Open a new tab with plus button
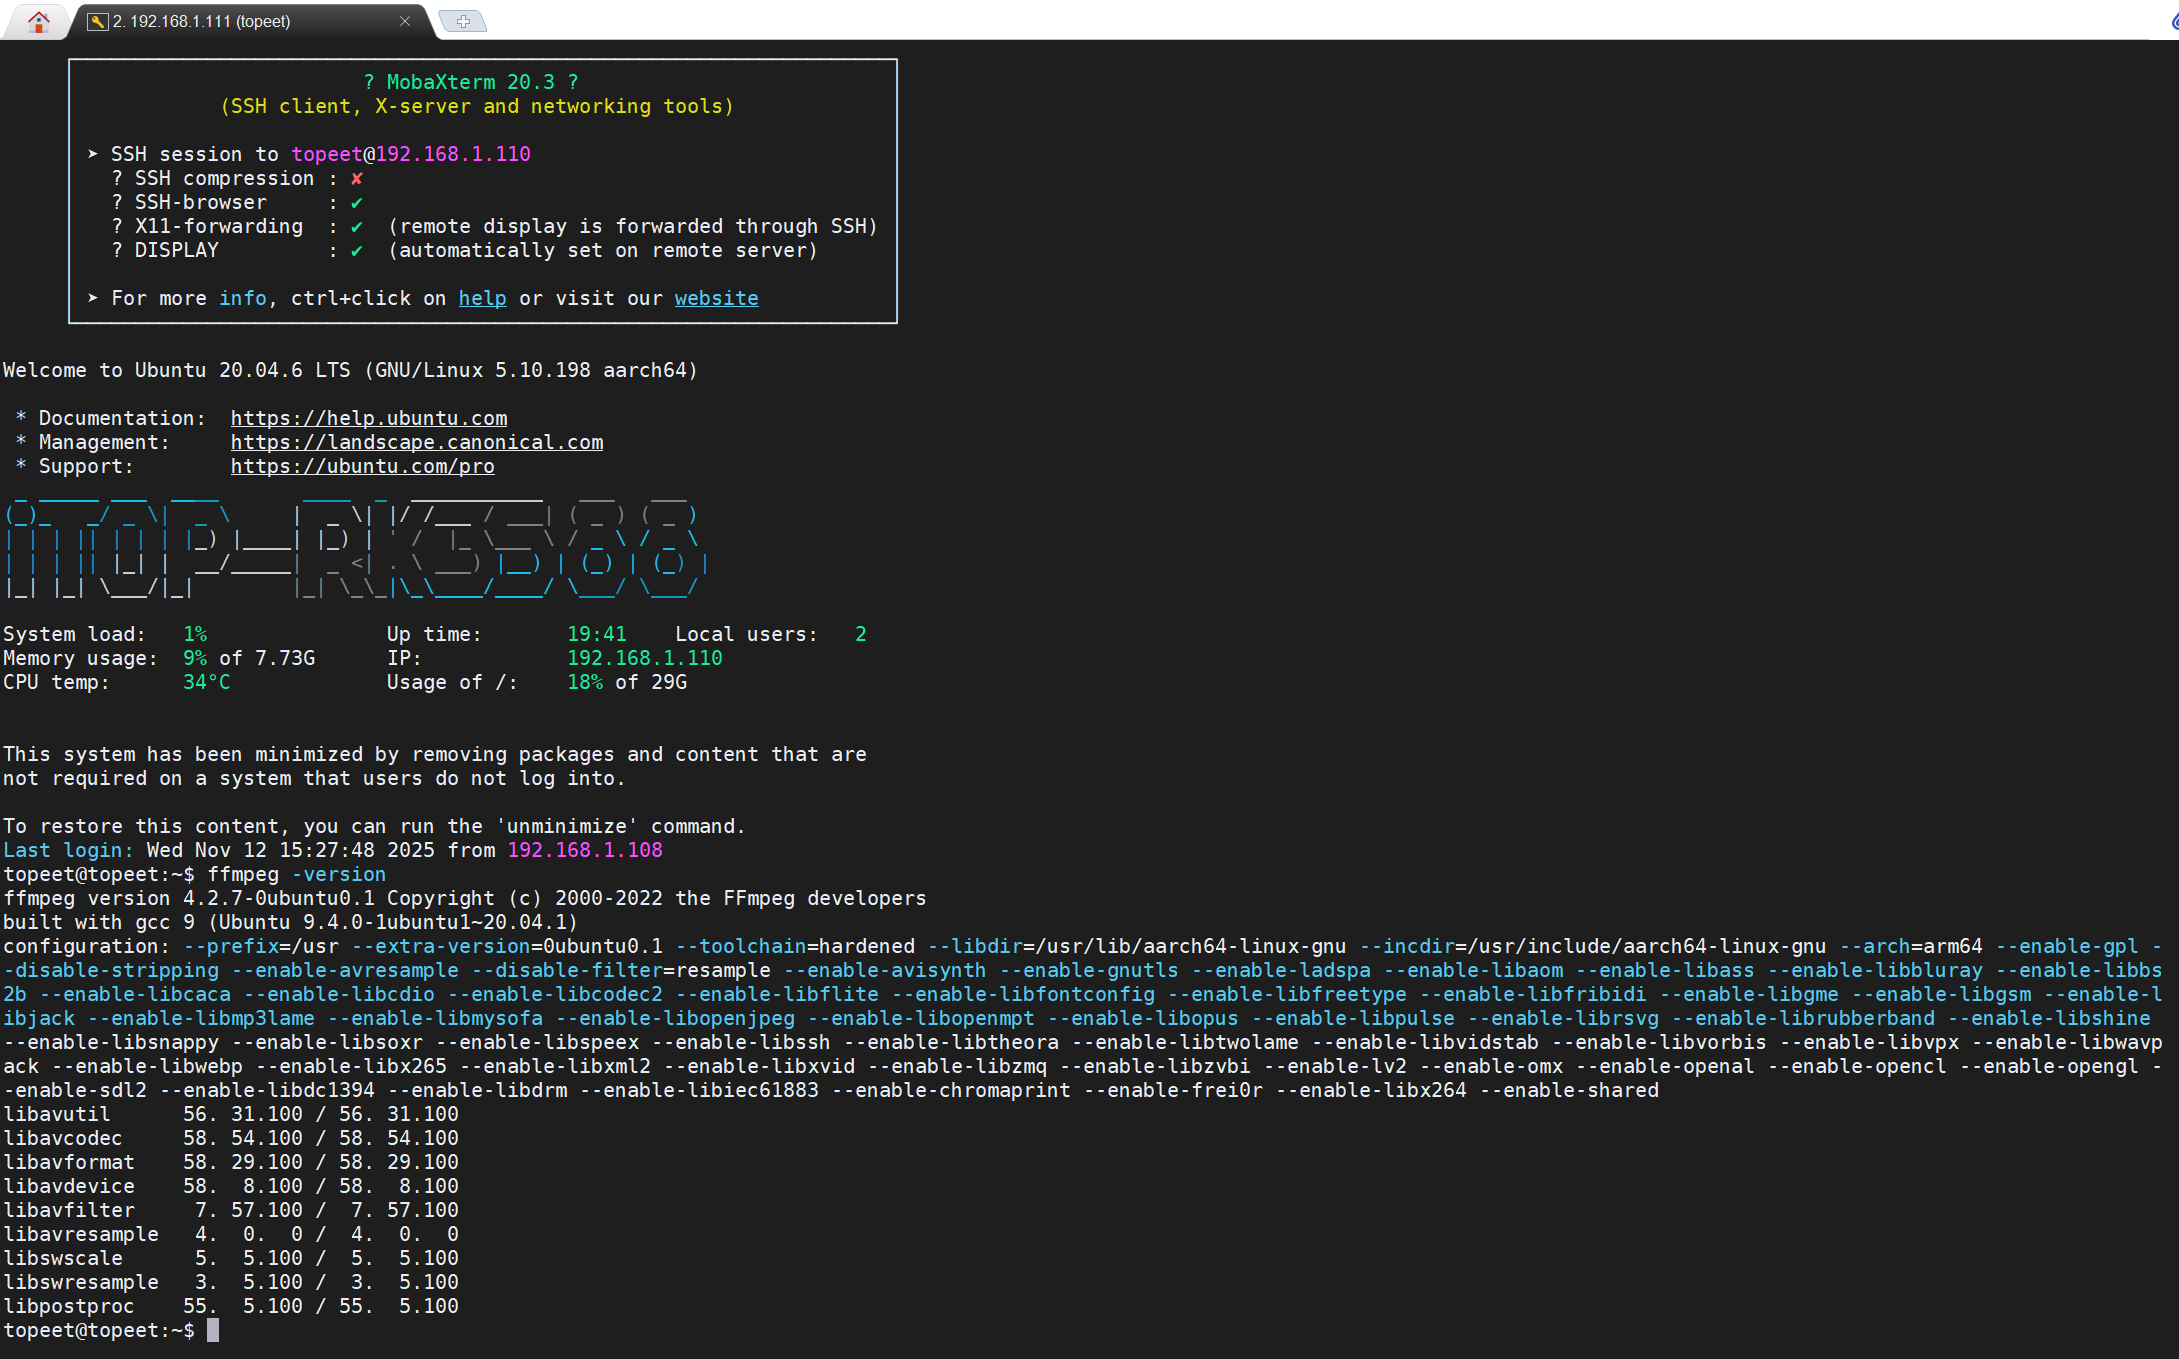The width and height of the screenshot is (2179, 1359). (x=463, y=21)
